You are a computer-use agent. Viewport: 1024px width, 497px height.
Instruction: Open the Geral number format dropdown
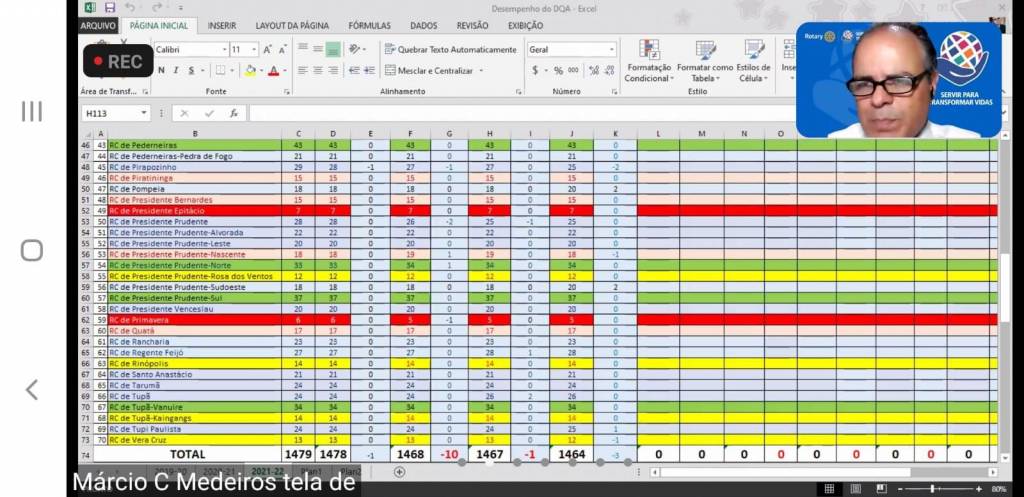pos(611,49)
